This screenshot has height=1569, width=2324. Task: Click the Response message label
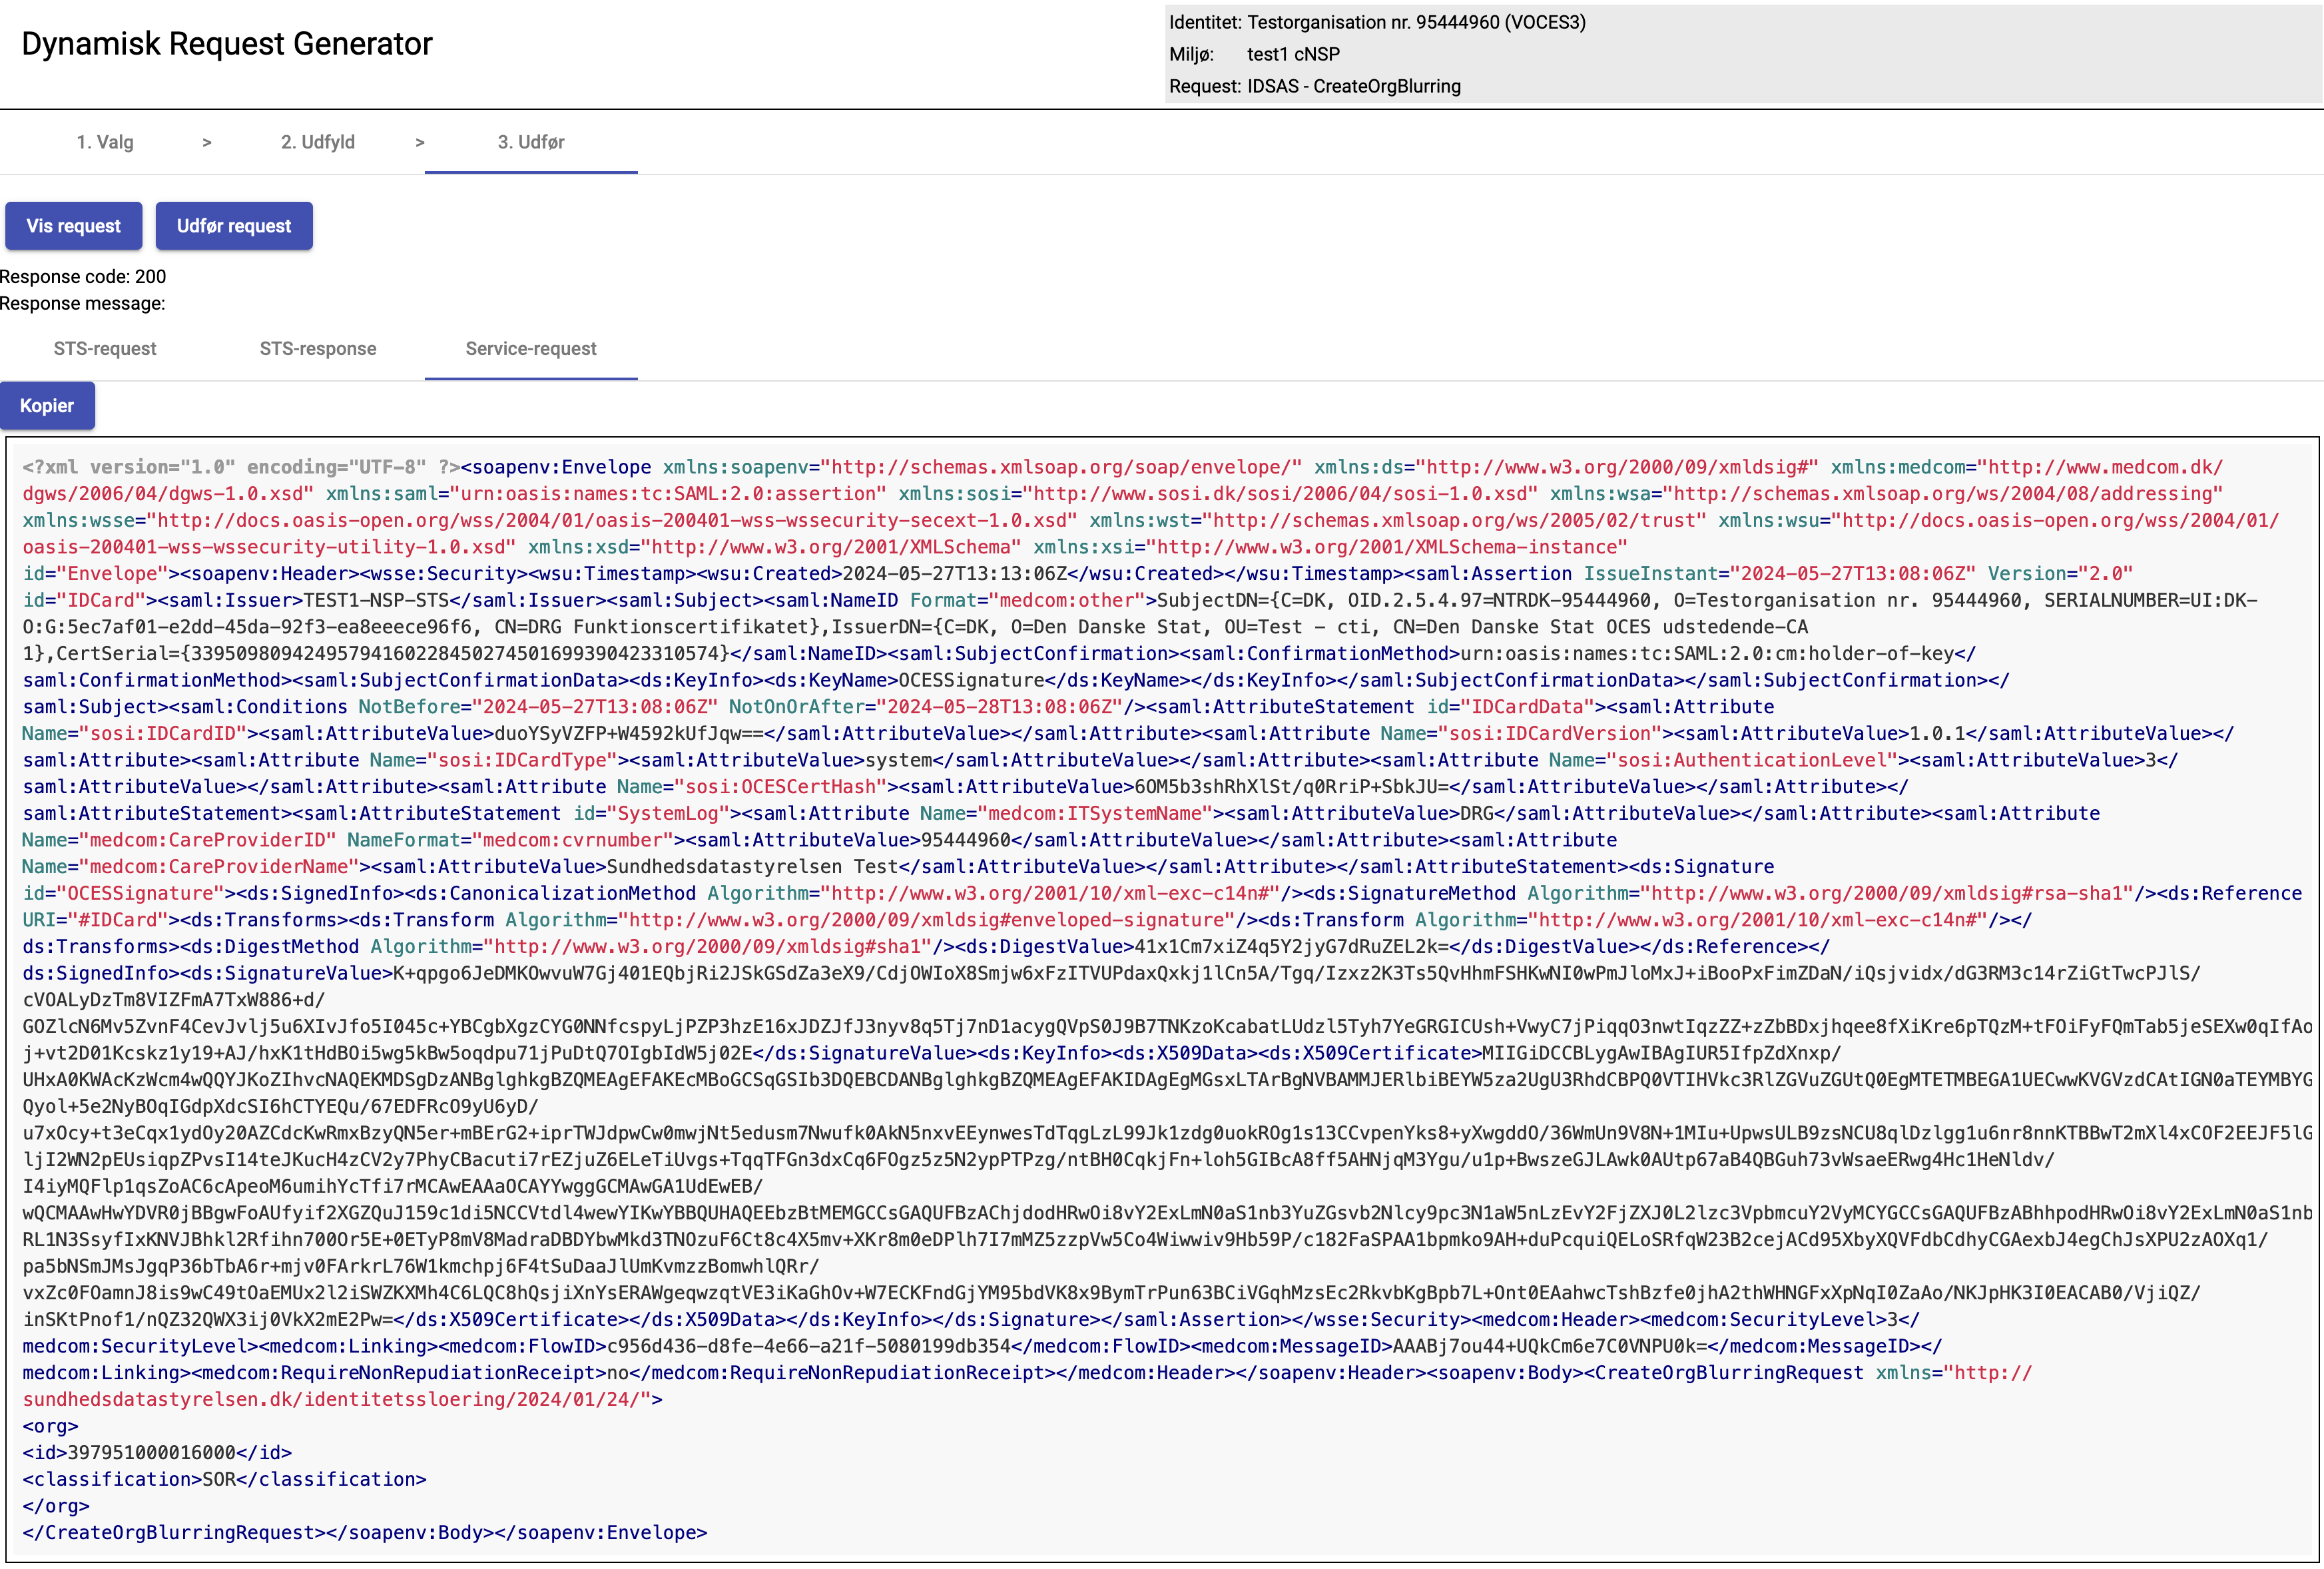coord(83,304)
